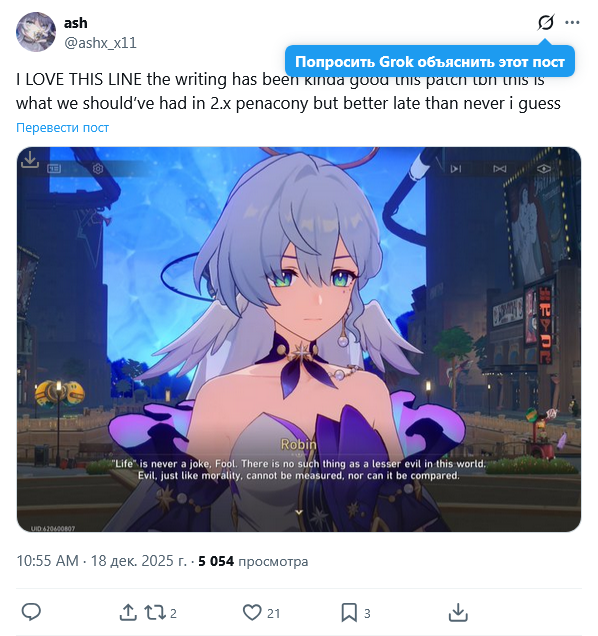Toggle the in-game hide UI eye icon

tap(544, 168)
